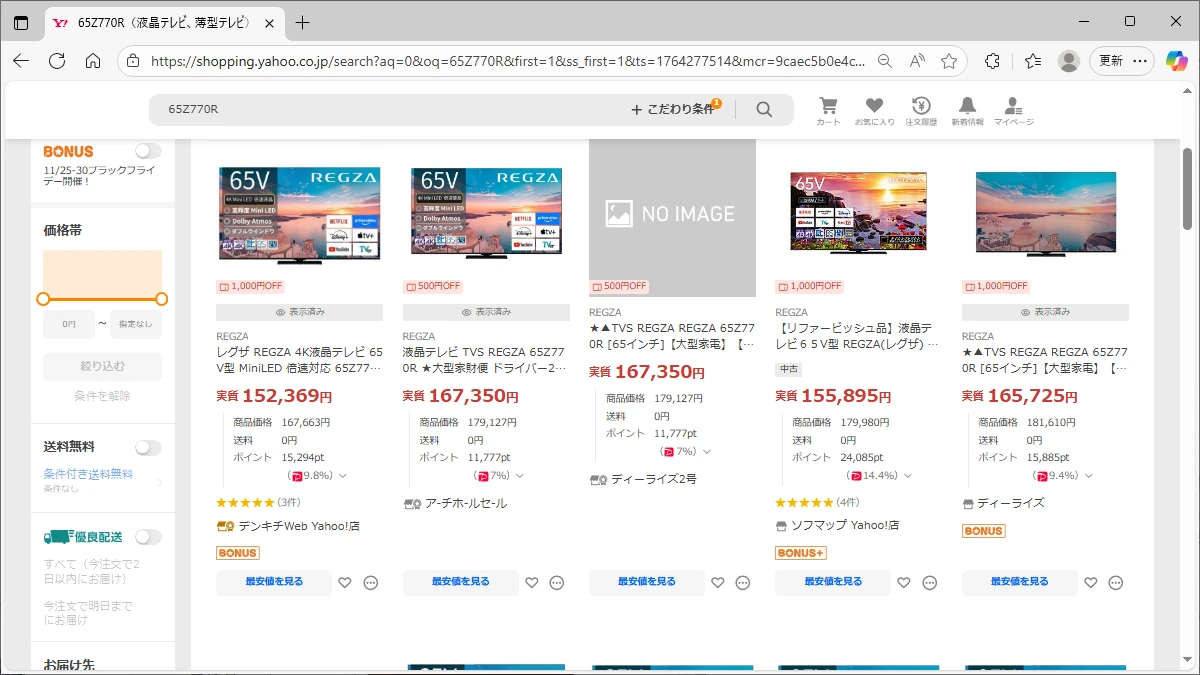Click the search magnifier icon
The height and width of the screenshot is (675, 1200).
pyautogui.click(x=764, y=110)
